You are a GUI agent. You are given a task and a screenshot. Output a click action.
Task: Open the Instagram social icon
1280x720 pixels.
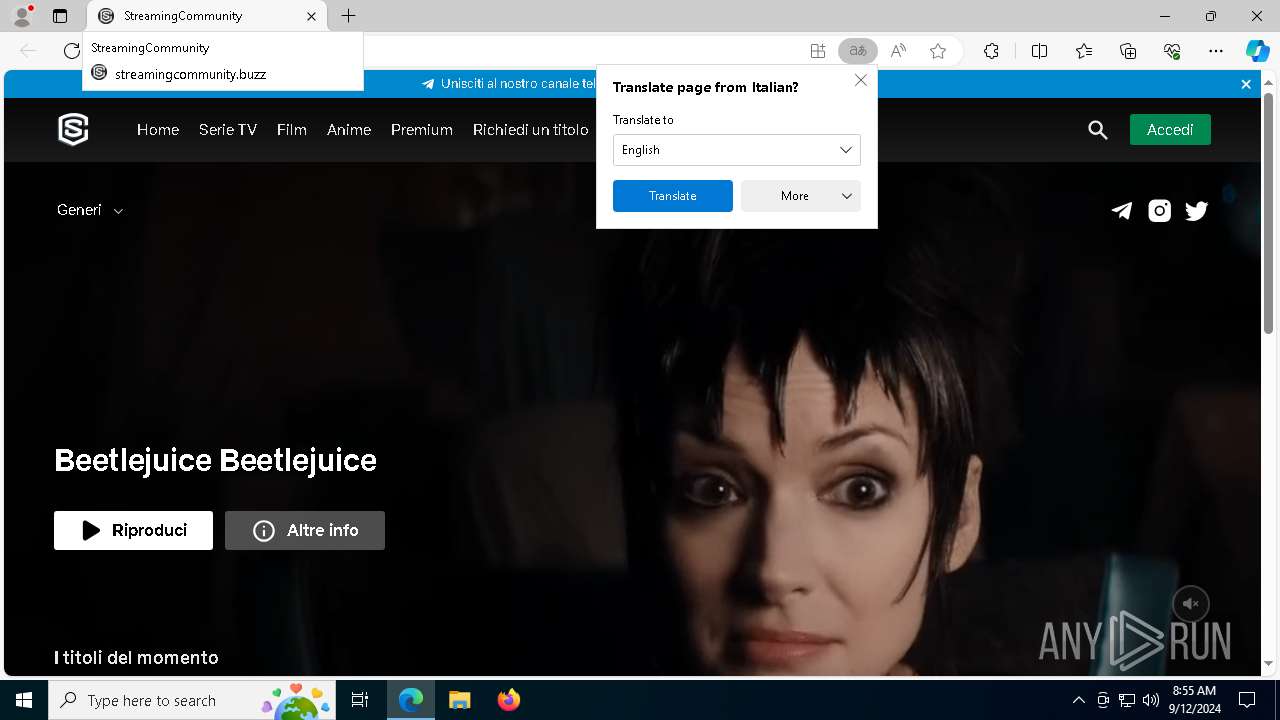click(x=1159, y=210)
